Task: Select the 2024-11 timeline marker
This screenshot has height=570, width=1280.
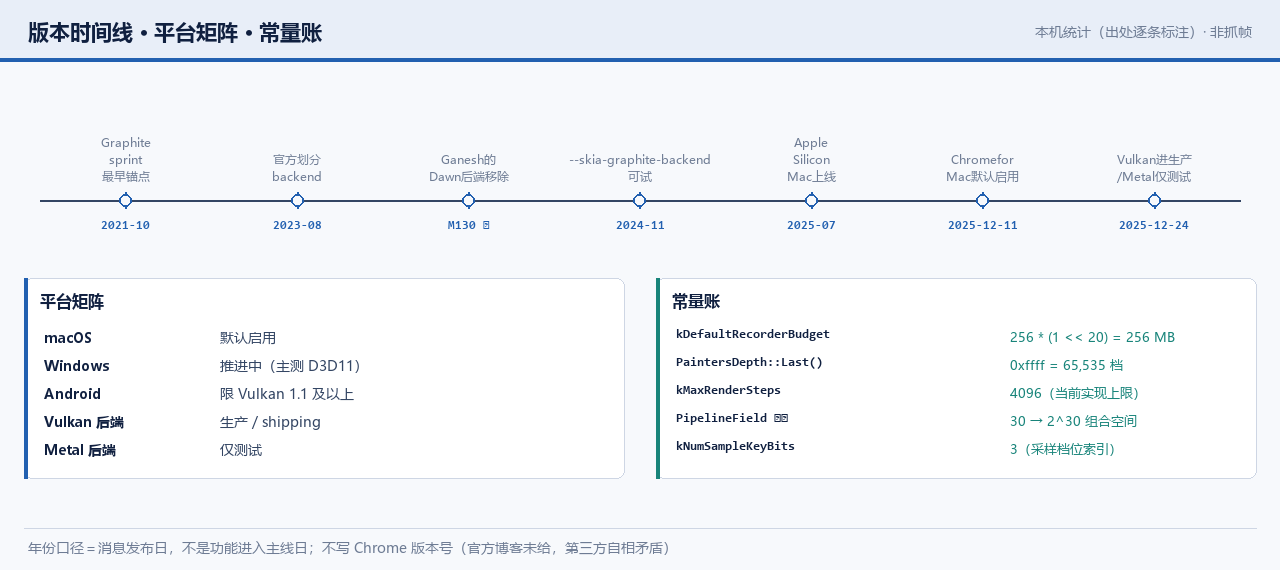Action: tap(640, 201)
